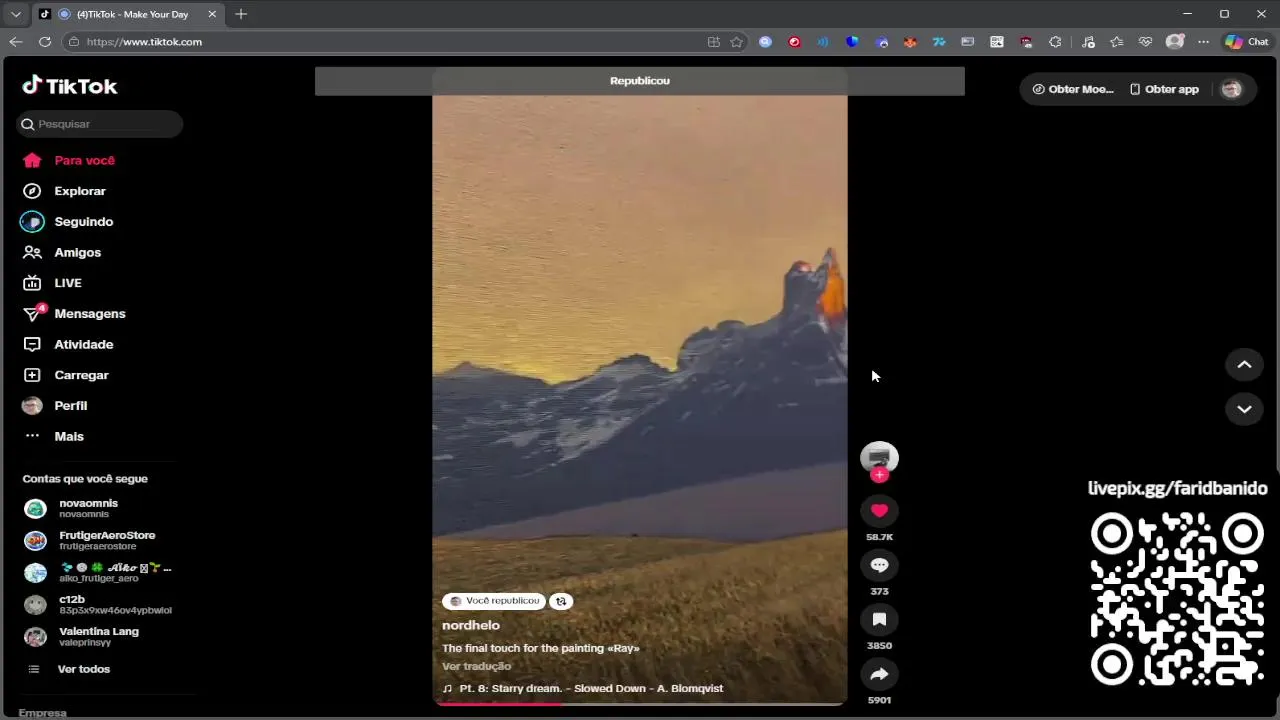Open novaomnis followed account

pyautogui.click(x=72, y=508)
